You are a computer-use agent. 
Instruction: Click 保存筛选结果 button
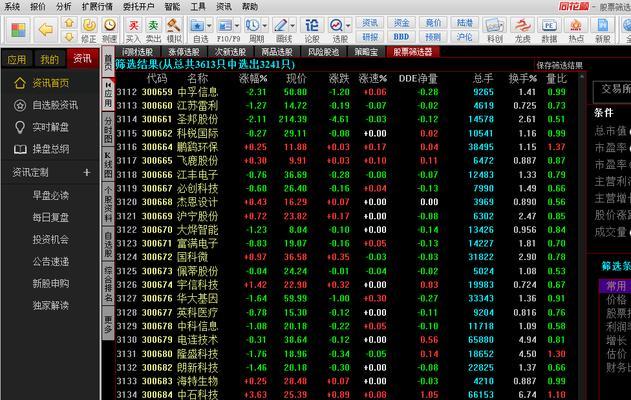559,65
